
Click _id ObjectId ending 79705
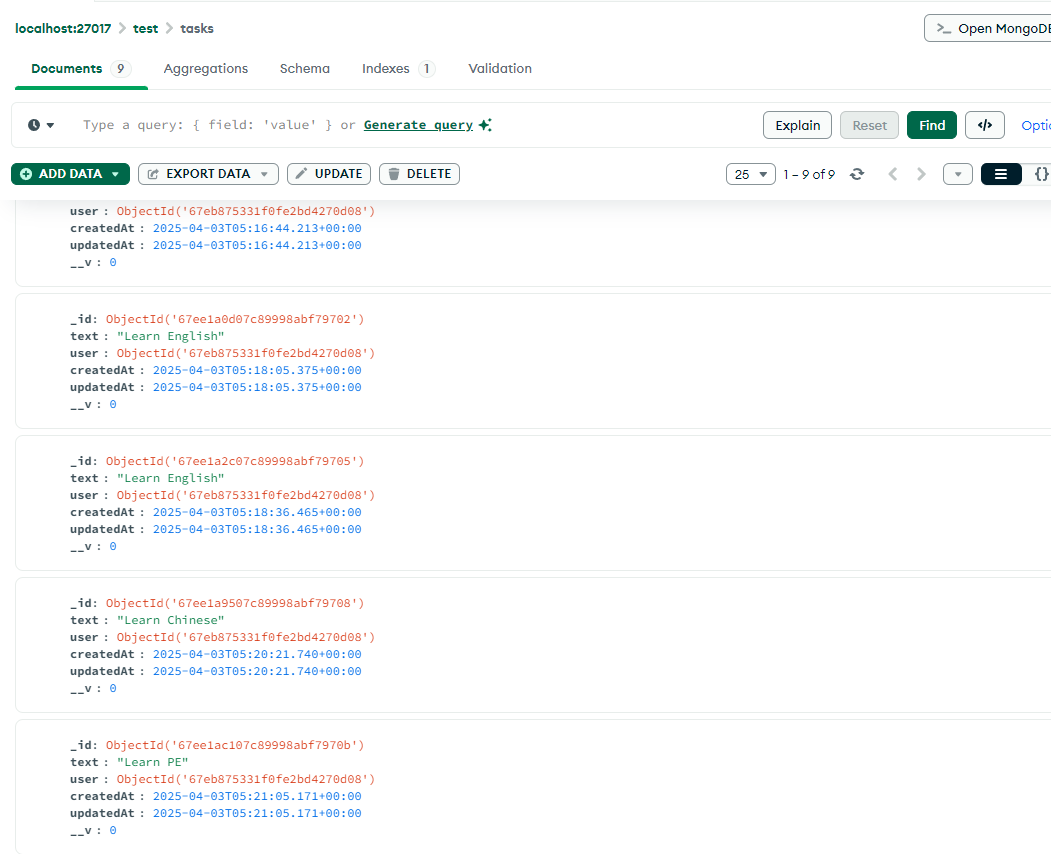tap(235, 461)
